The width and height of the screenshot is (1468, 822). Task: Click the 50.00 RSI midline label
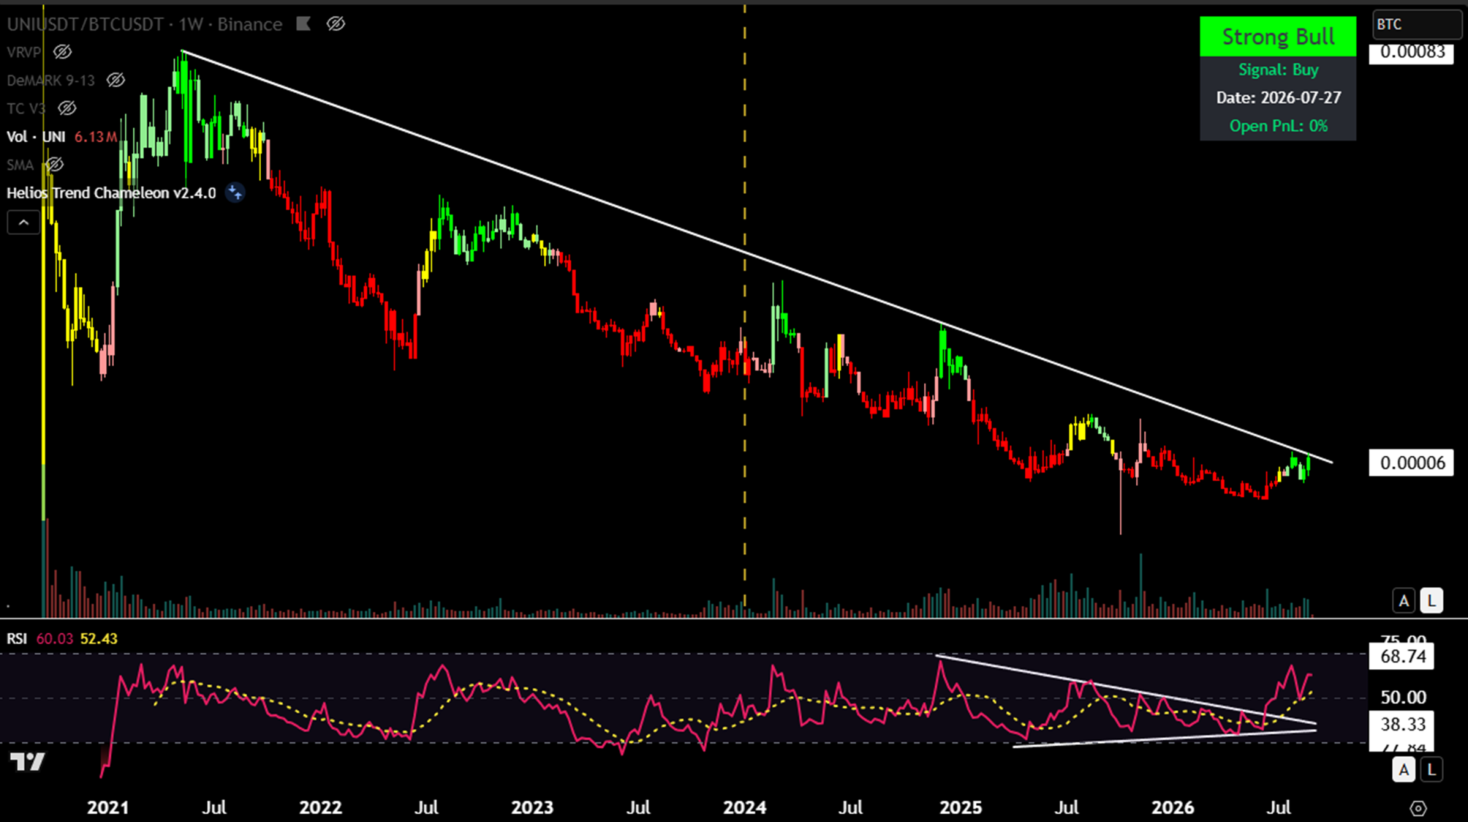[x=1402, y=697]
